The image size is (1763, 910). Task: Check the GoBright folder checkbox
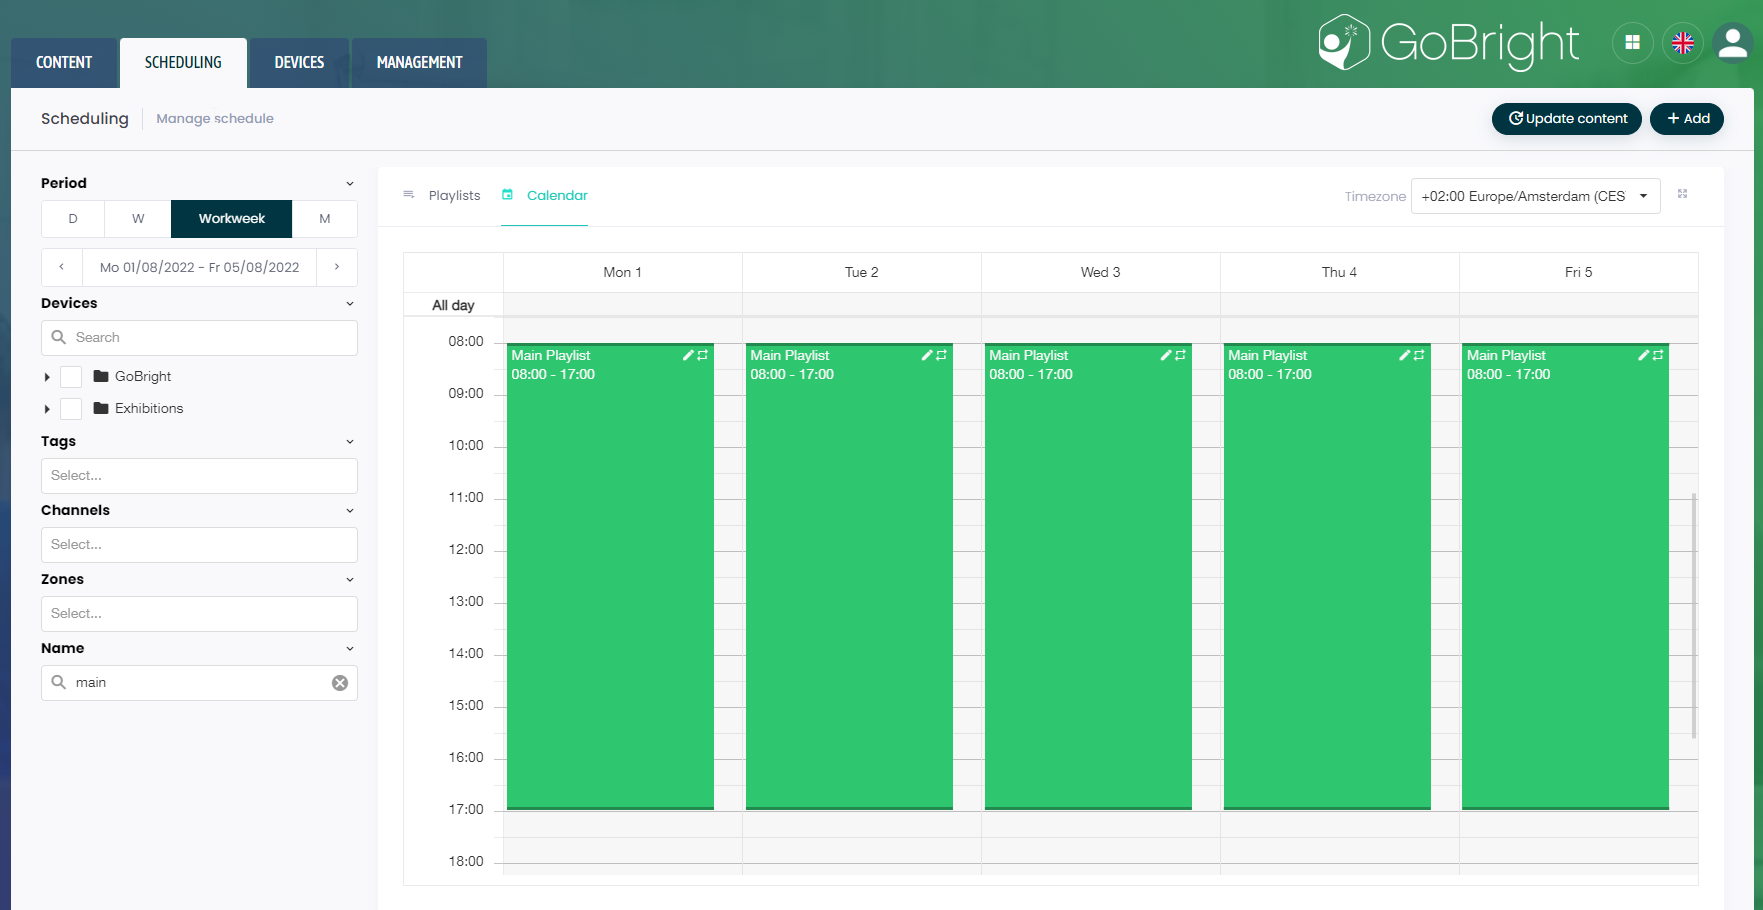(x=71, y=377)
